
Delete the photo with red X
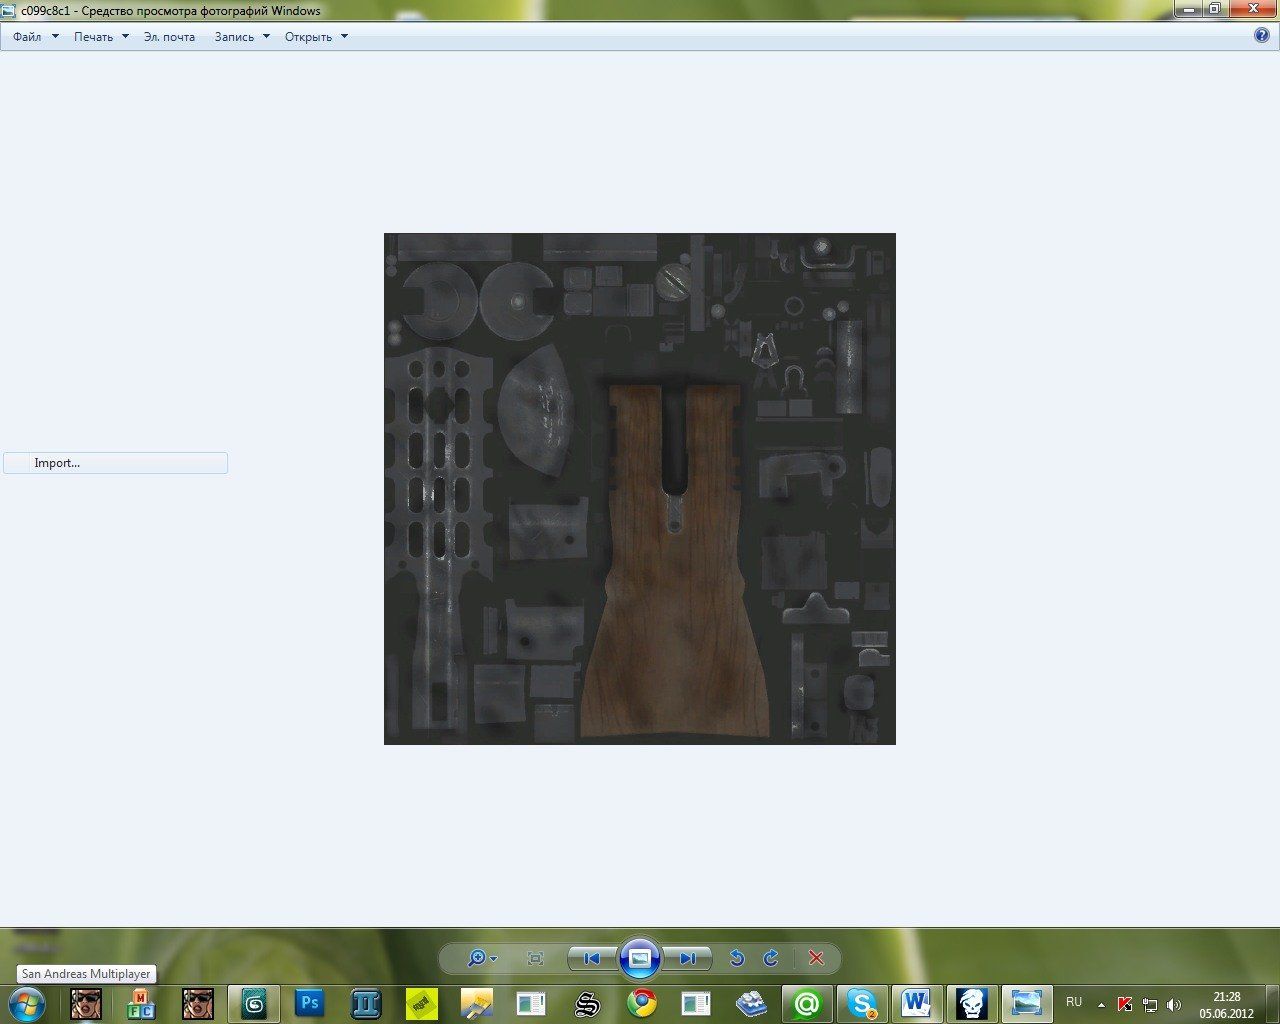(816, 958)
